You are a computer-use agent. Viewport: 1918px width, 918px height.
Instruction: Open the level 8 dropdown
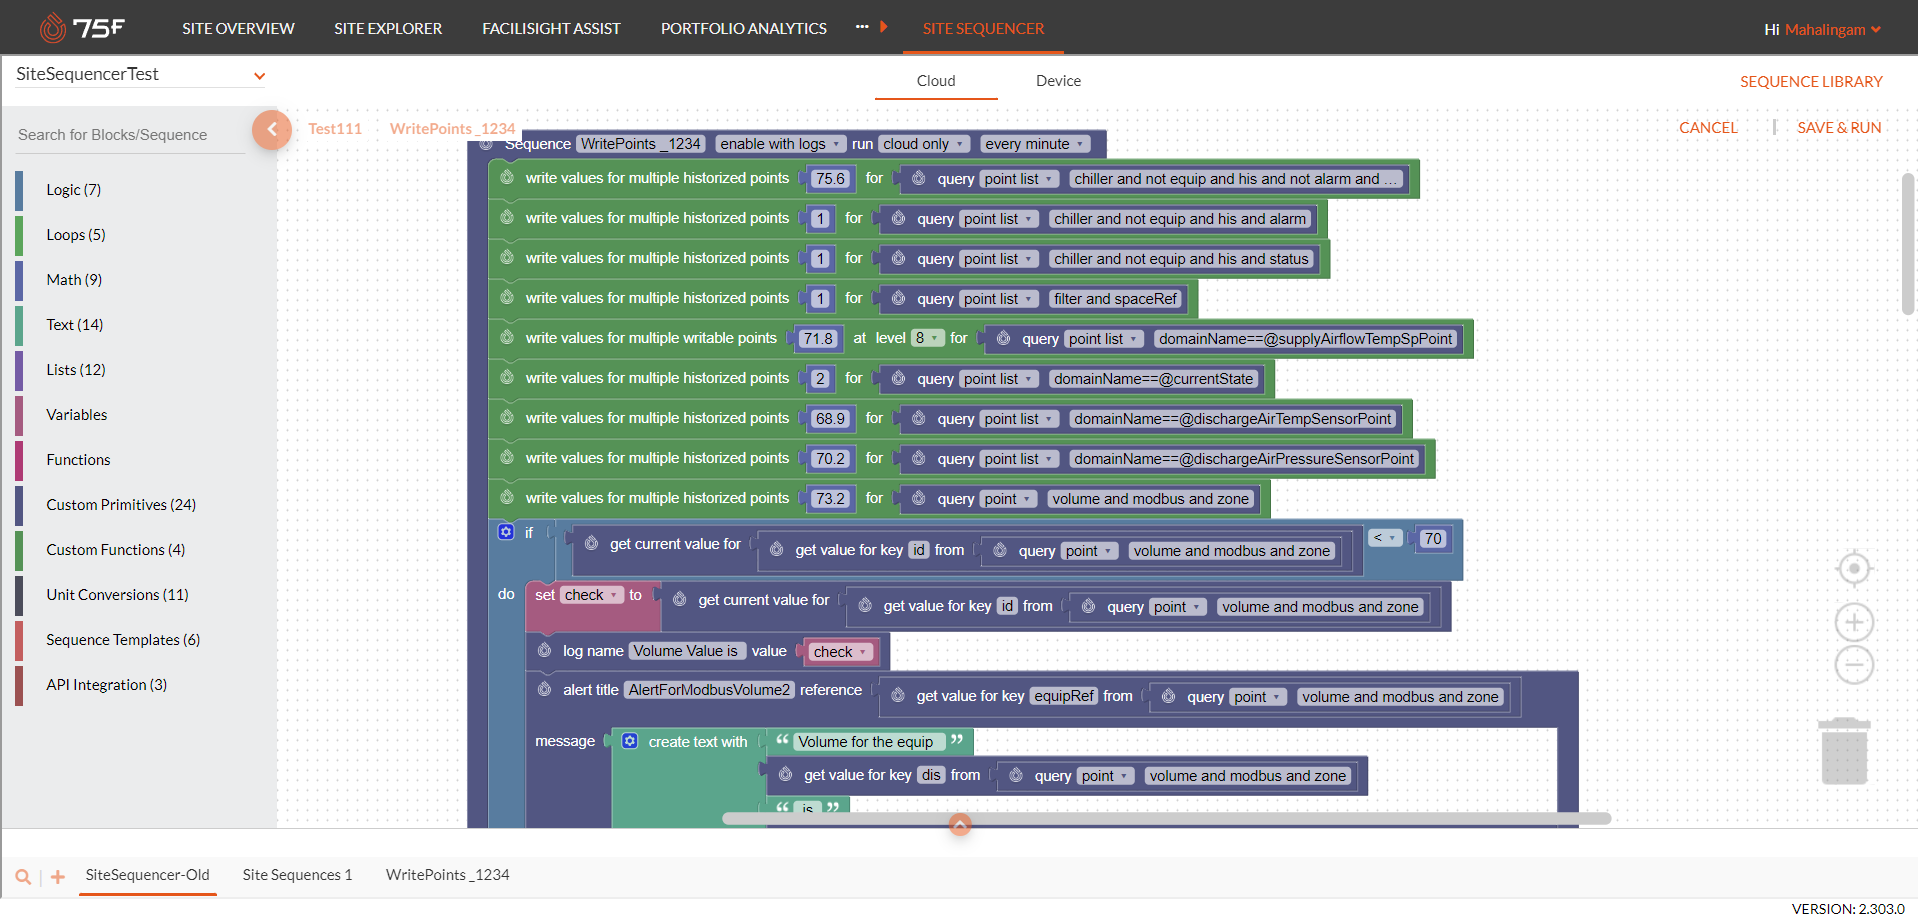927,338
